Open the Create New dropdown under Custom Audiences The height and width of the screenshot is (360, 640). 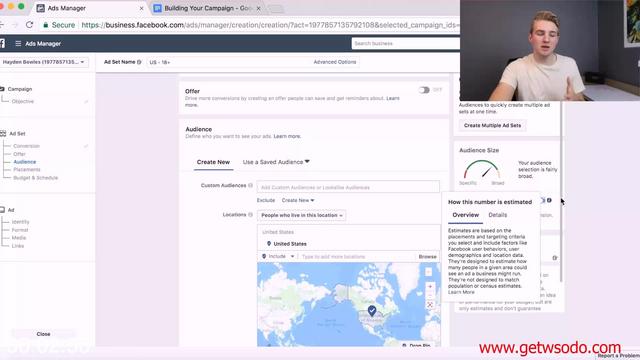coord(298,200)
